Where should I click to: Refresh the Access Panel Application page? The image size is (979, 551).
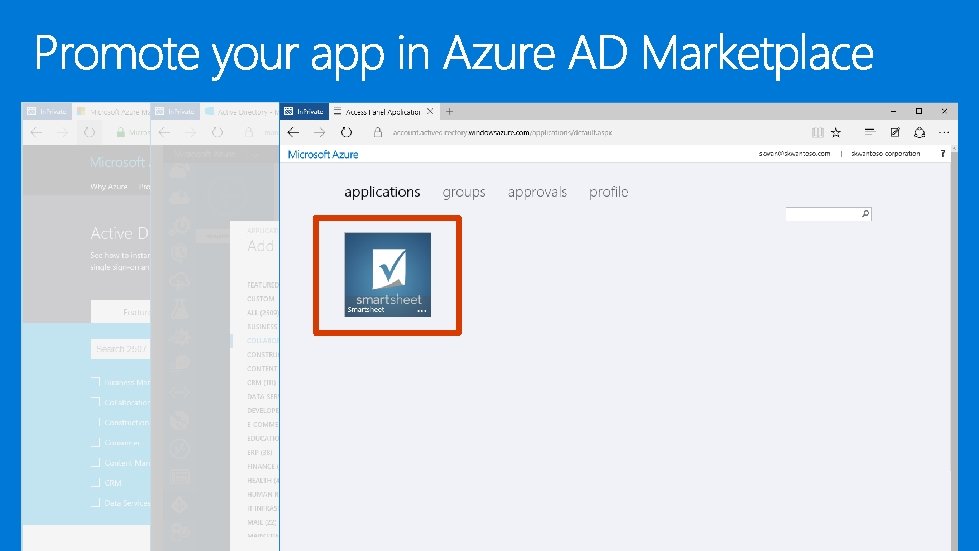(346, 132)
